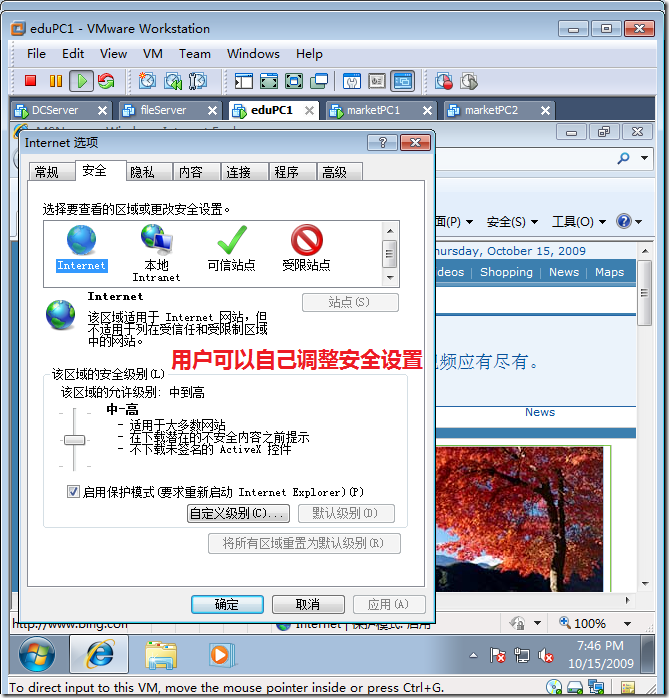This screenshot has width=669, height=698.
Task: Click the red Power Off toolbar icon
Action: [x=30, y=81]
